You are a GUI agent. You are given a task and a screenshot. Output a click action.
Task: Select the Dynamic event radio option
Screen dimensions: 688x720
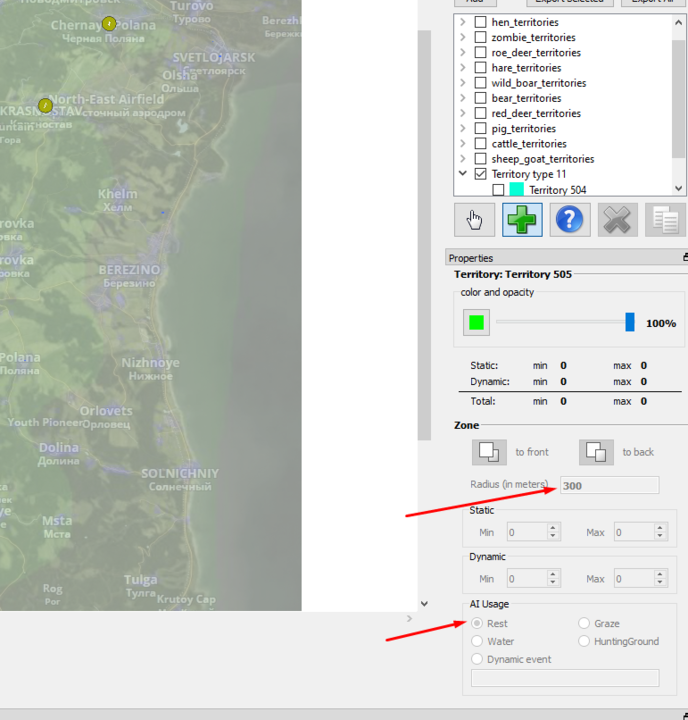(x=477, y=659)
